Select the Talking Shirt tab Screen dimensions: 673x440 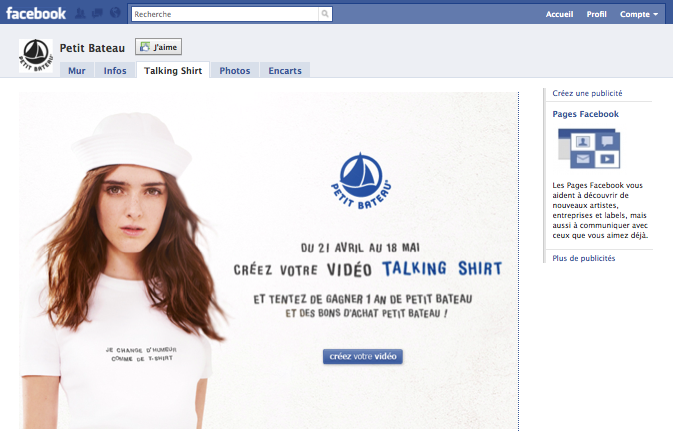(173, 70)
